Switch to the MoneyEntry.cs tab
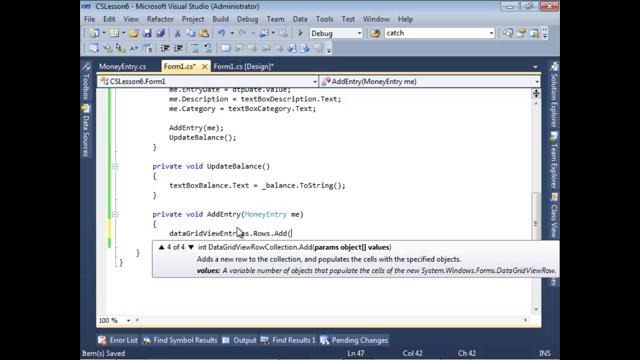The image size is (640, 360). click(122, 67)
